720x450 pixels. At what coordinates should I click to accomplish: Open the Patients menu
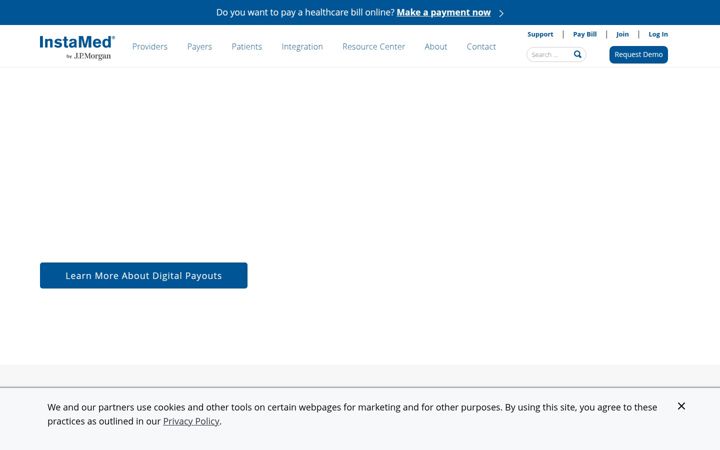tap(247, 46)
